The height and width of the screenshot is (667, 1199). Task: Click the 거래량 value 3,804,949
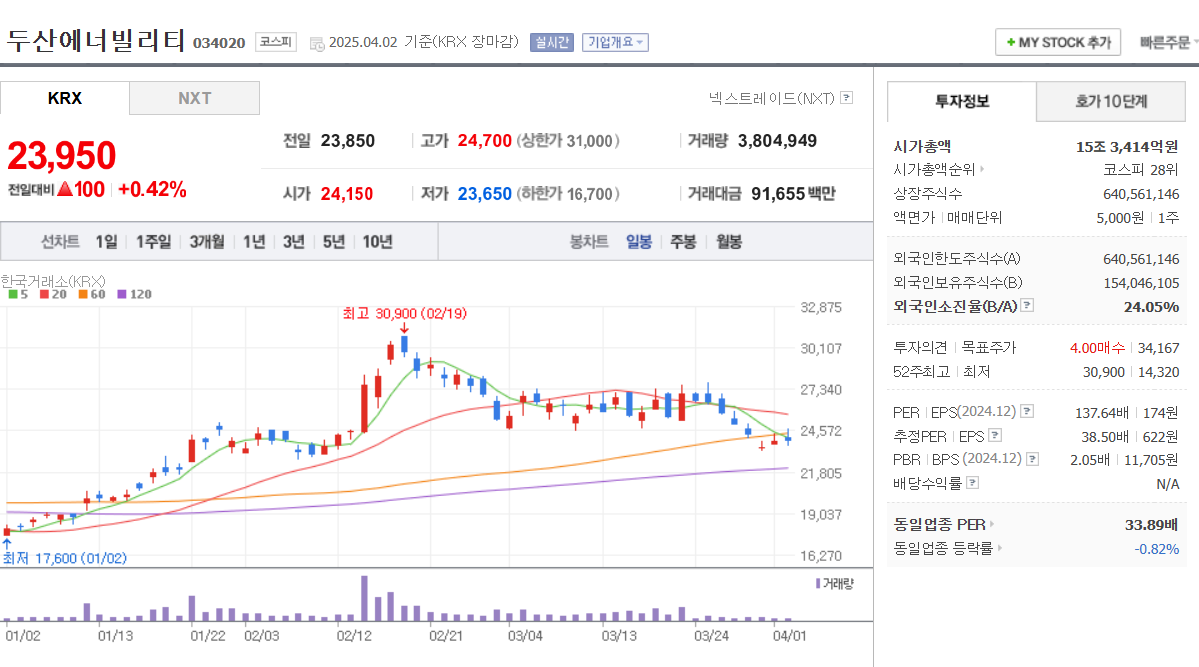click(x=777, y=141)
